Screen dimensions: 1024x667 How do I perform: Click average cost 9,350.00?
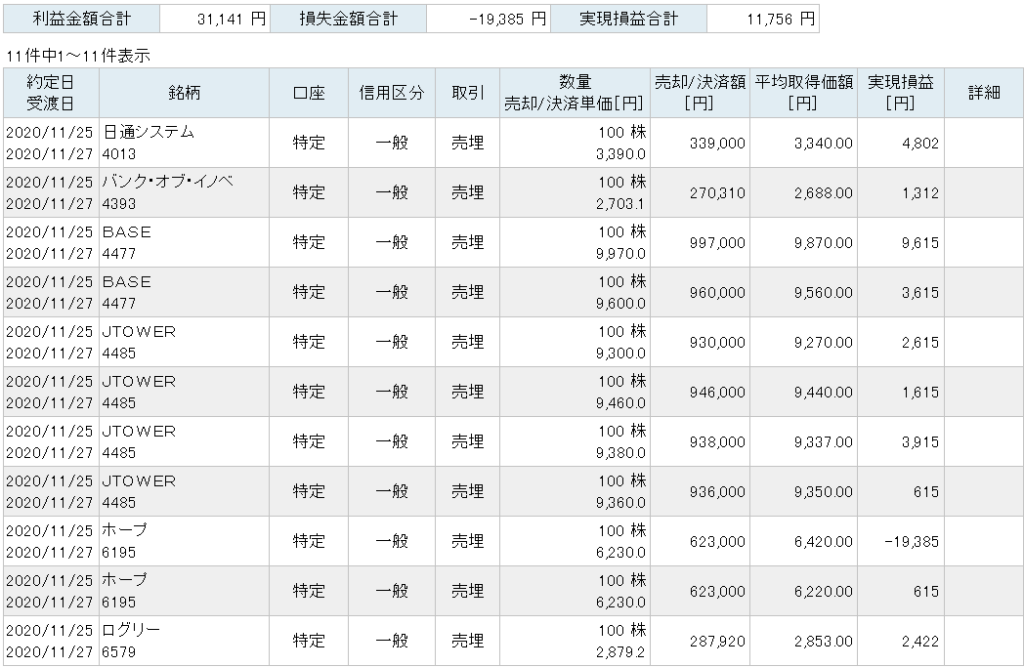(824, 492)
